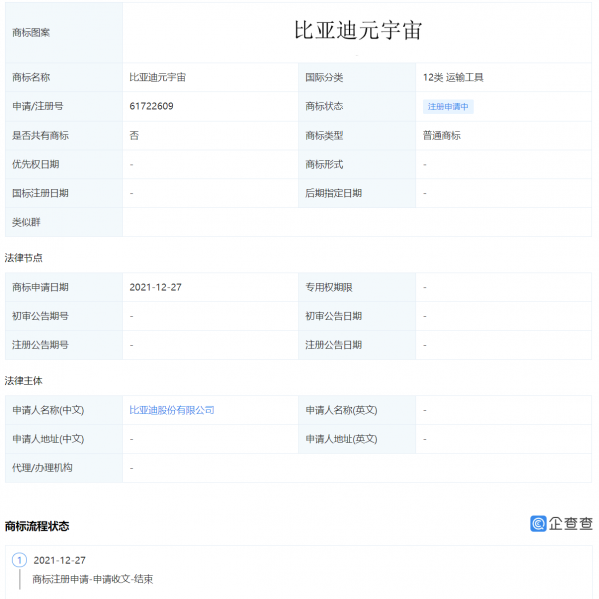This screenshot has width=599, height=599.
Task: Click the 比亚迪元宇宙 trademark image
Action: click(x=358, y=31)
